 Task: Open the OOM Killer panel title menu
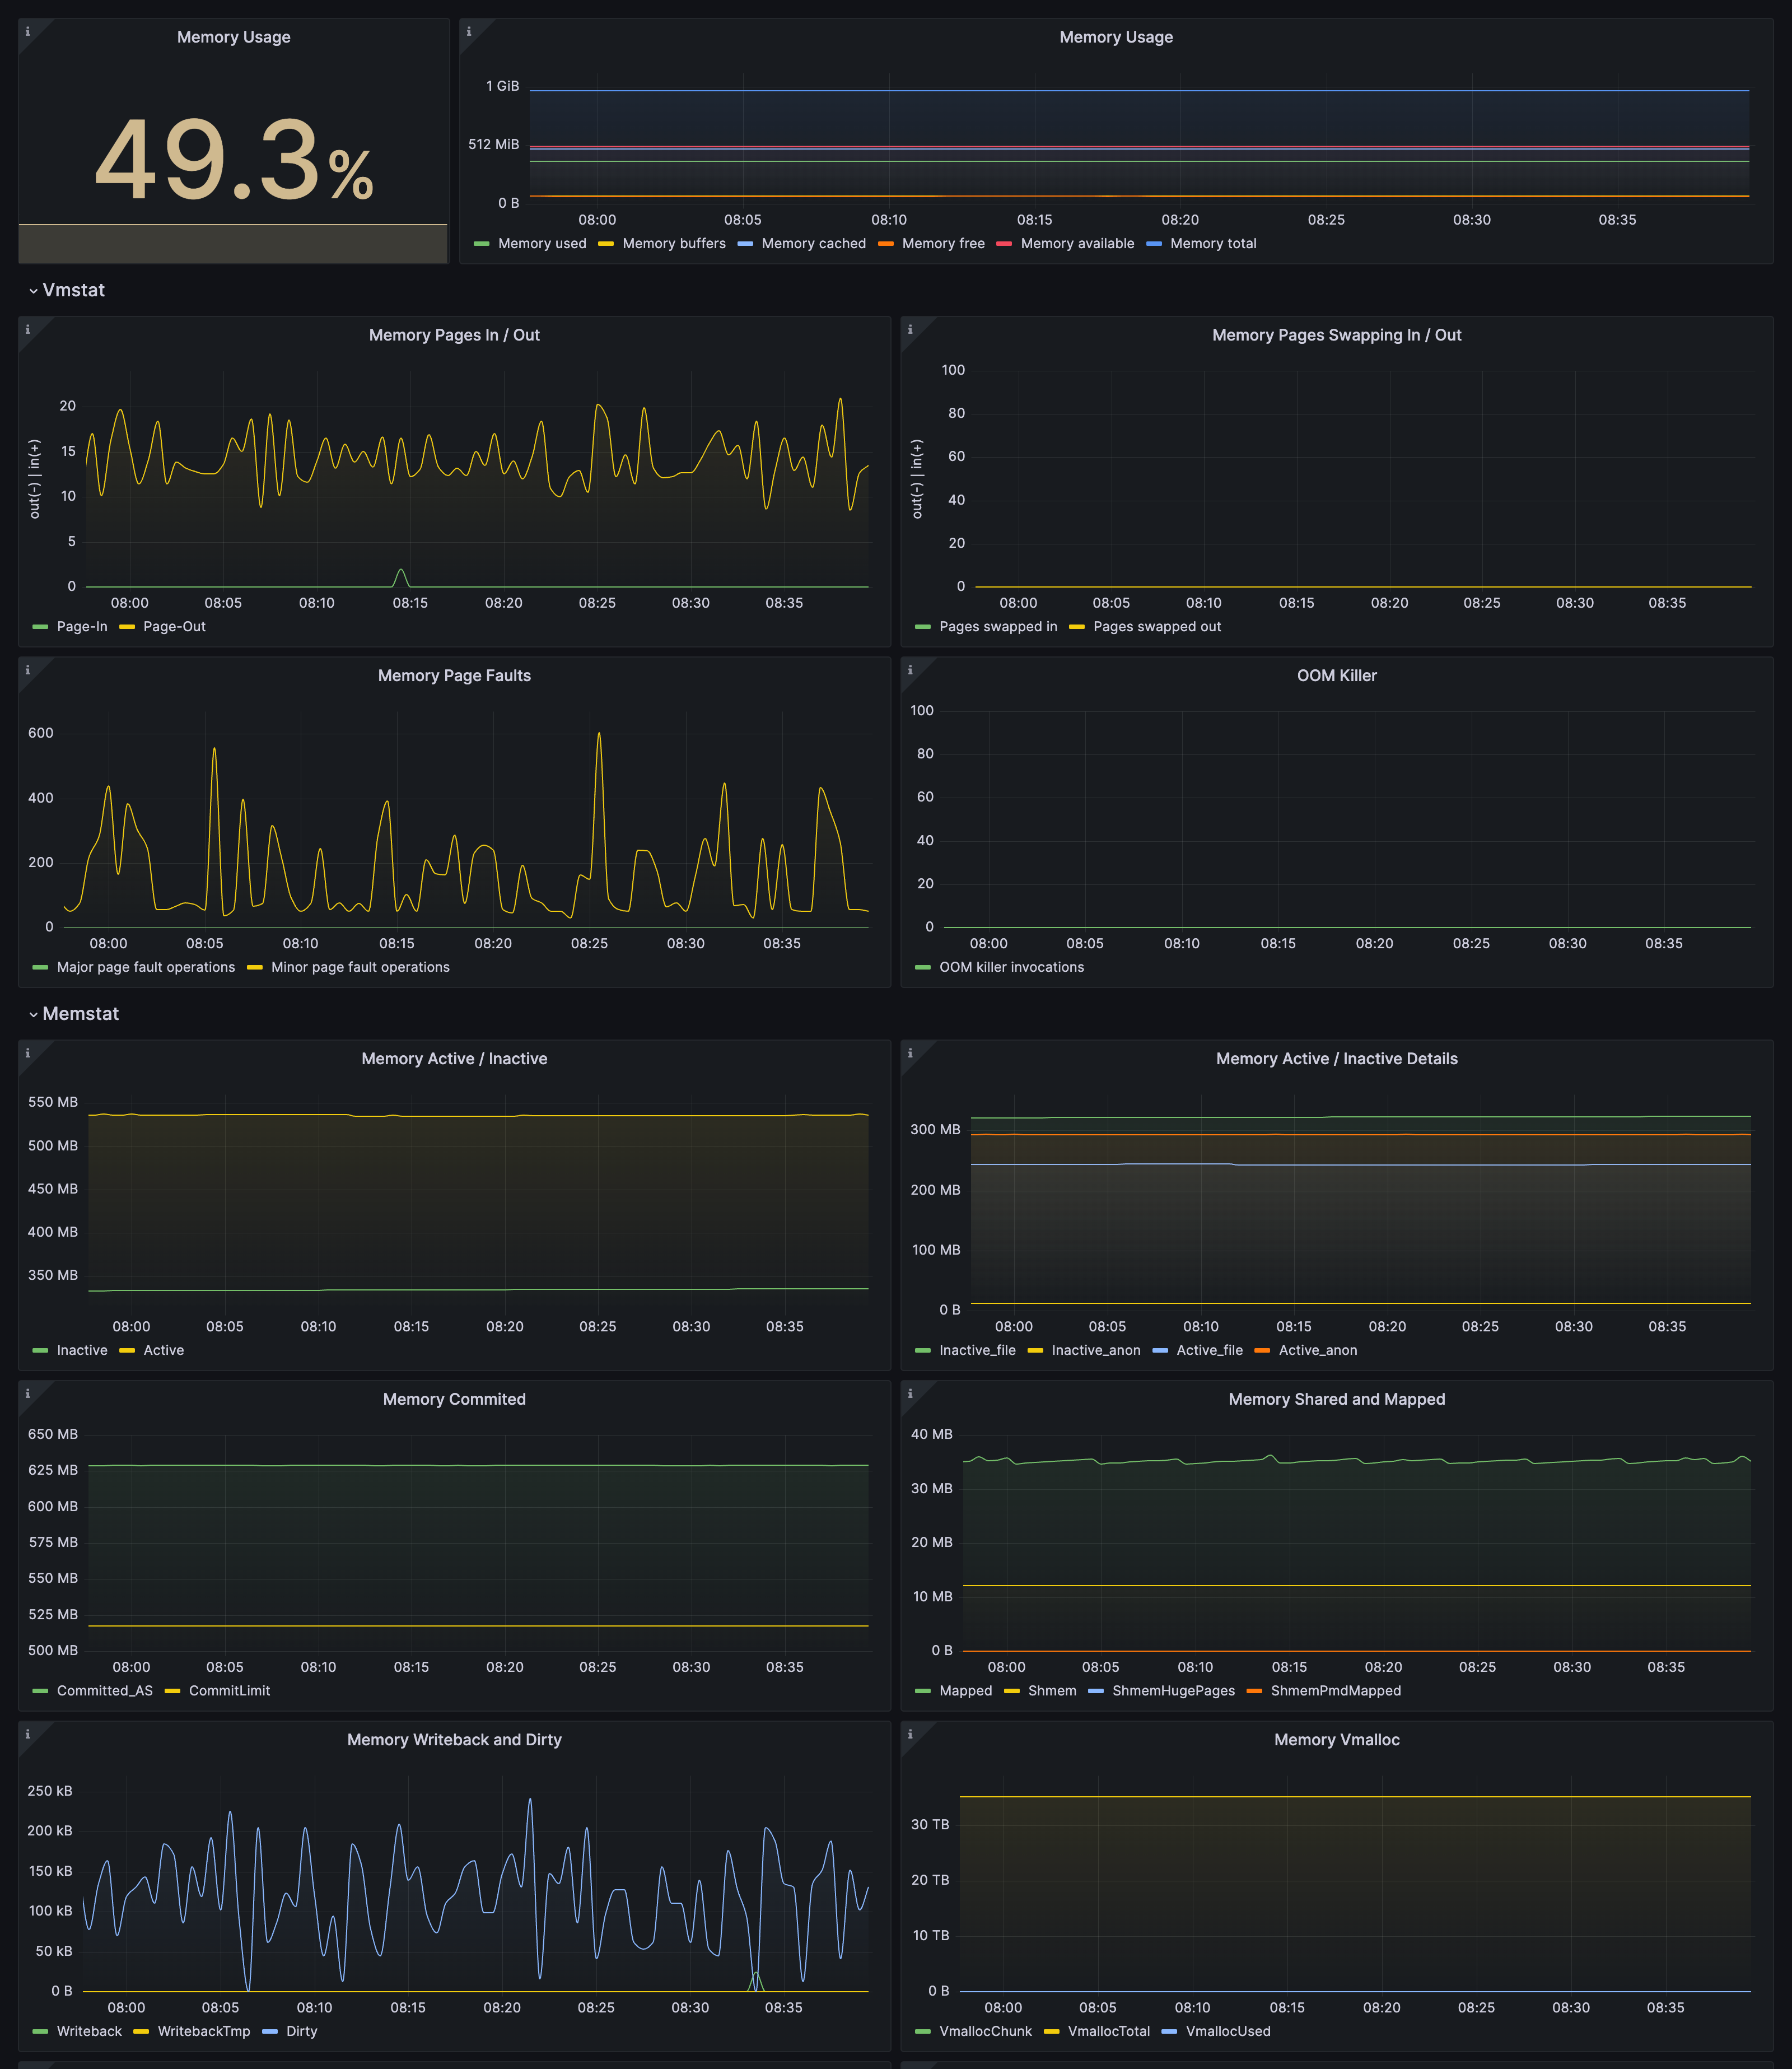(x=1337, y=675)
